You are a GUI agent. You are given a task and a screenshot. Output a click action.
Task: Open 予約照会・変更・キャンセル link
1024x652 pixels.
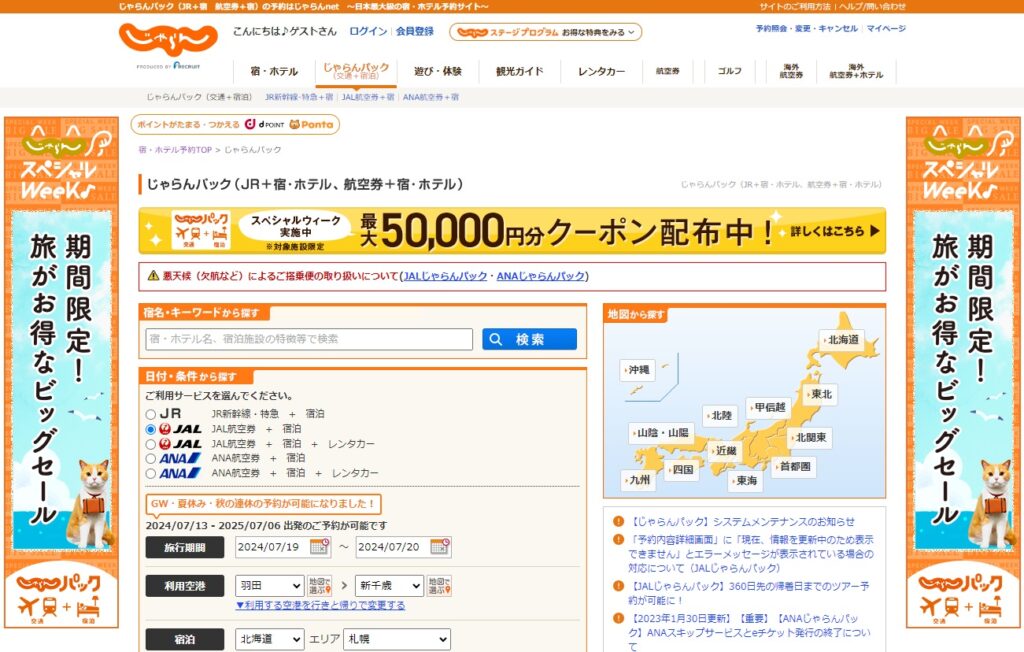pyautogui.click(x=807, y=29)
